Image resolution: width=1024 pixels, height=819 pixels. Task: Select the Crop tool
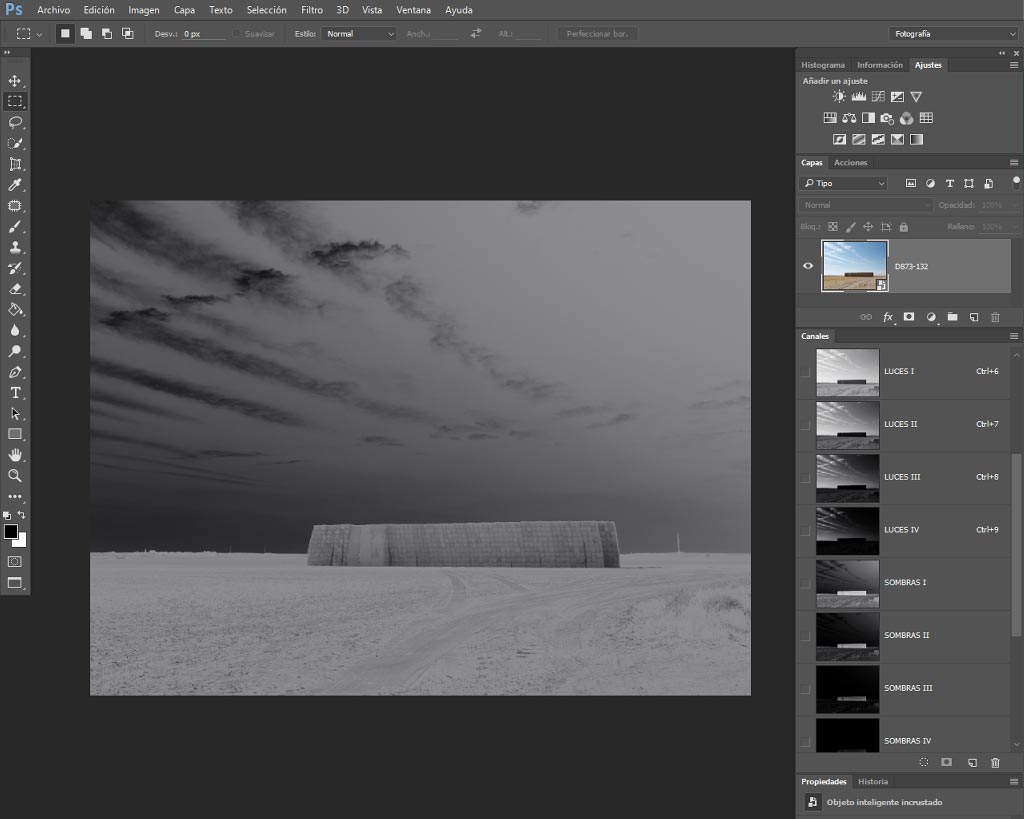[14, 164]
